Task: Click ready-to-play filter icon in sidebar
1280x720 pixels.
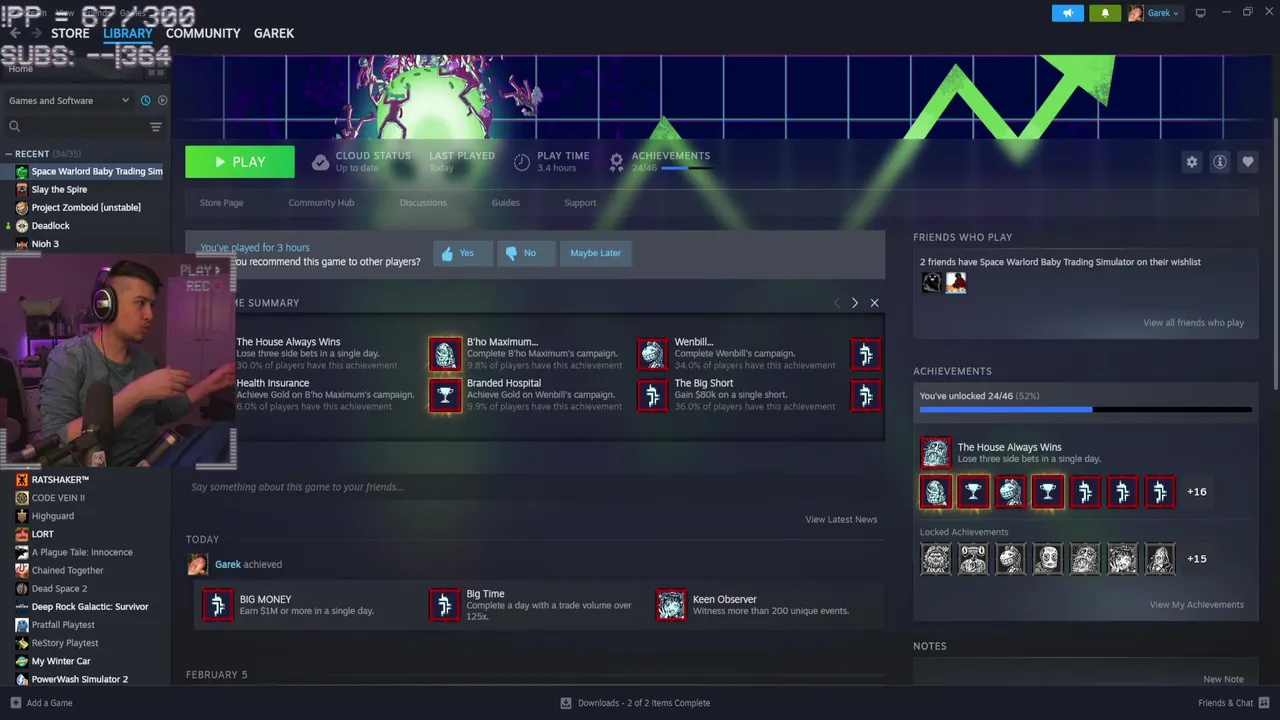Action: (162, 100)
